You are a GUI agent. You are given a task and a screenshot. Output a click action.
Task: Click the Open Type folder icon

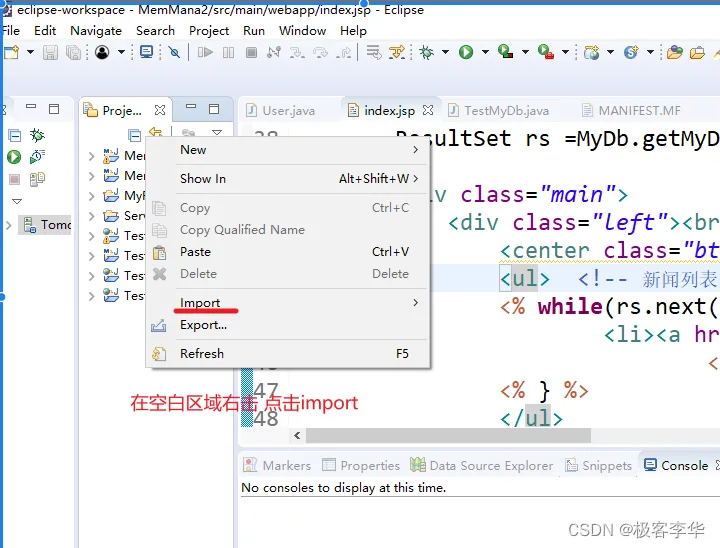point(675,52)
